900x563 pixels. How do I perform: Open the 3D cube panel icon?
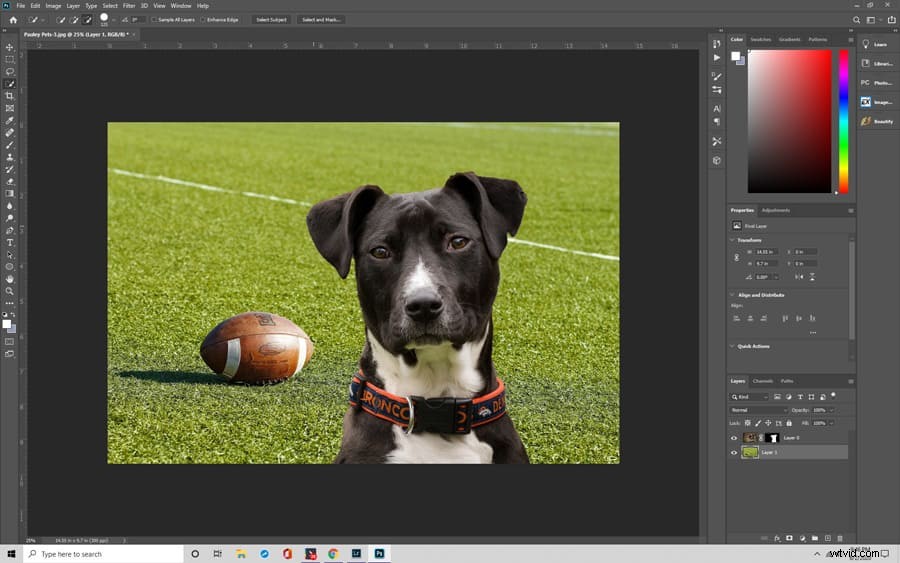(717, 161)
